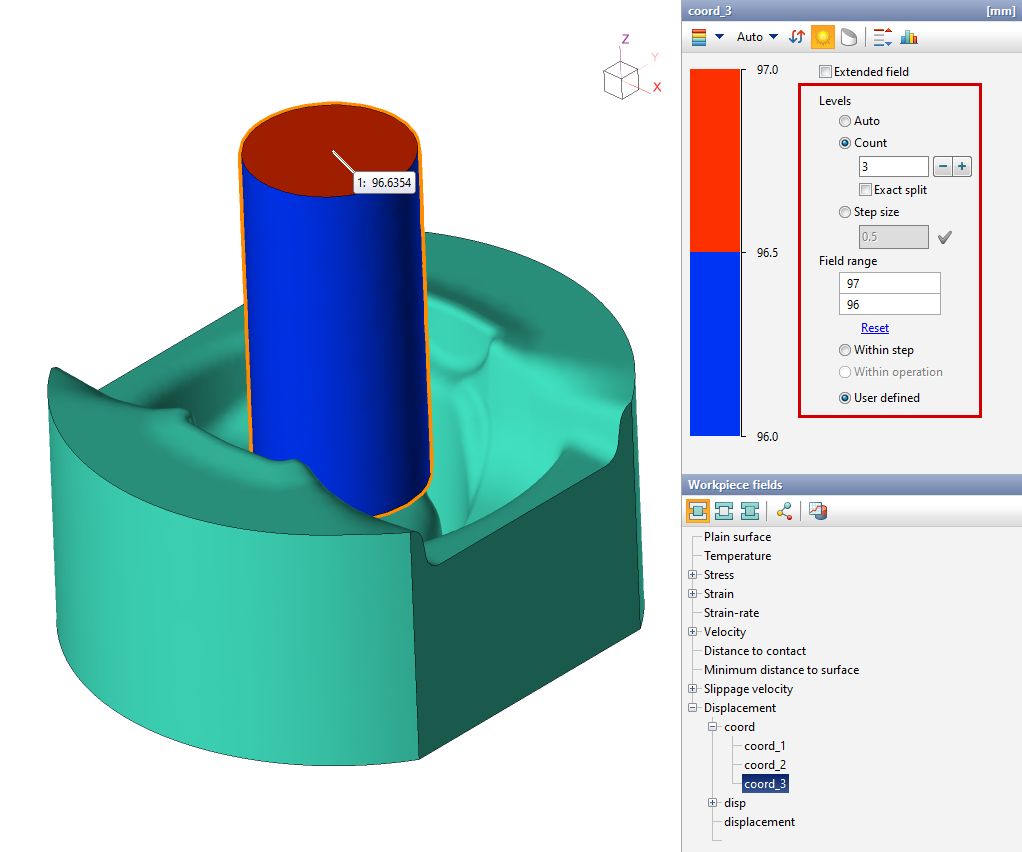Click the Reset field range link
1022x852 pixels.
[875, 328]
